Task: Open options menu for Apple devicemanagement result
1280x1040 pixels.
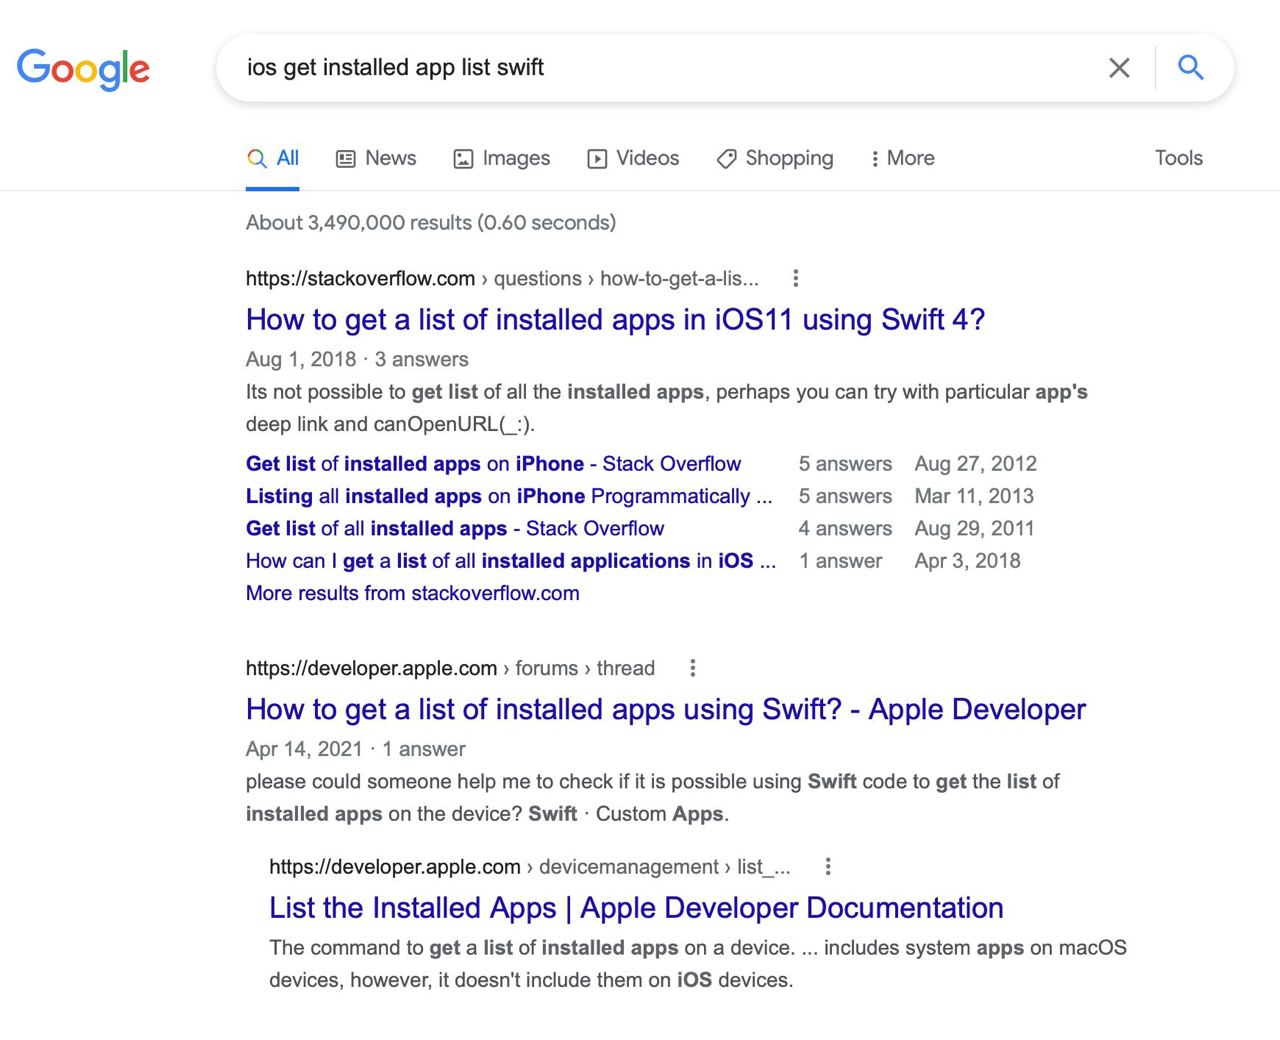Action: pos(827,866)
